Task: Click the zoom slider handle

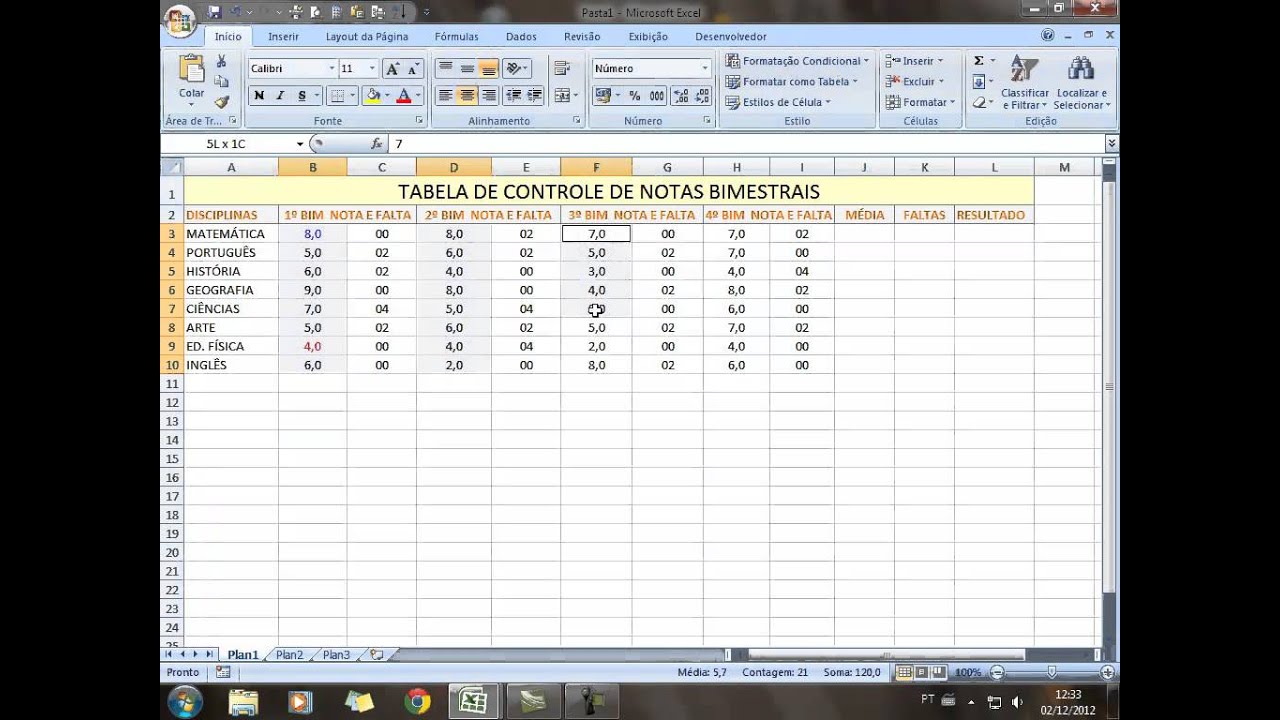Action: (x=1051, y=673)
